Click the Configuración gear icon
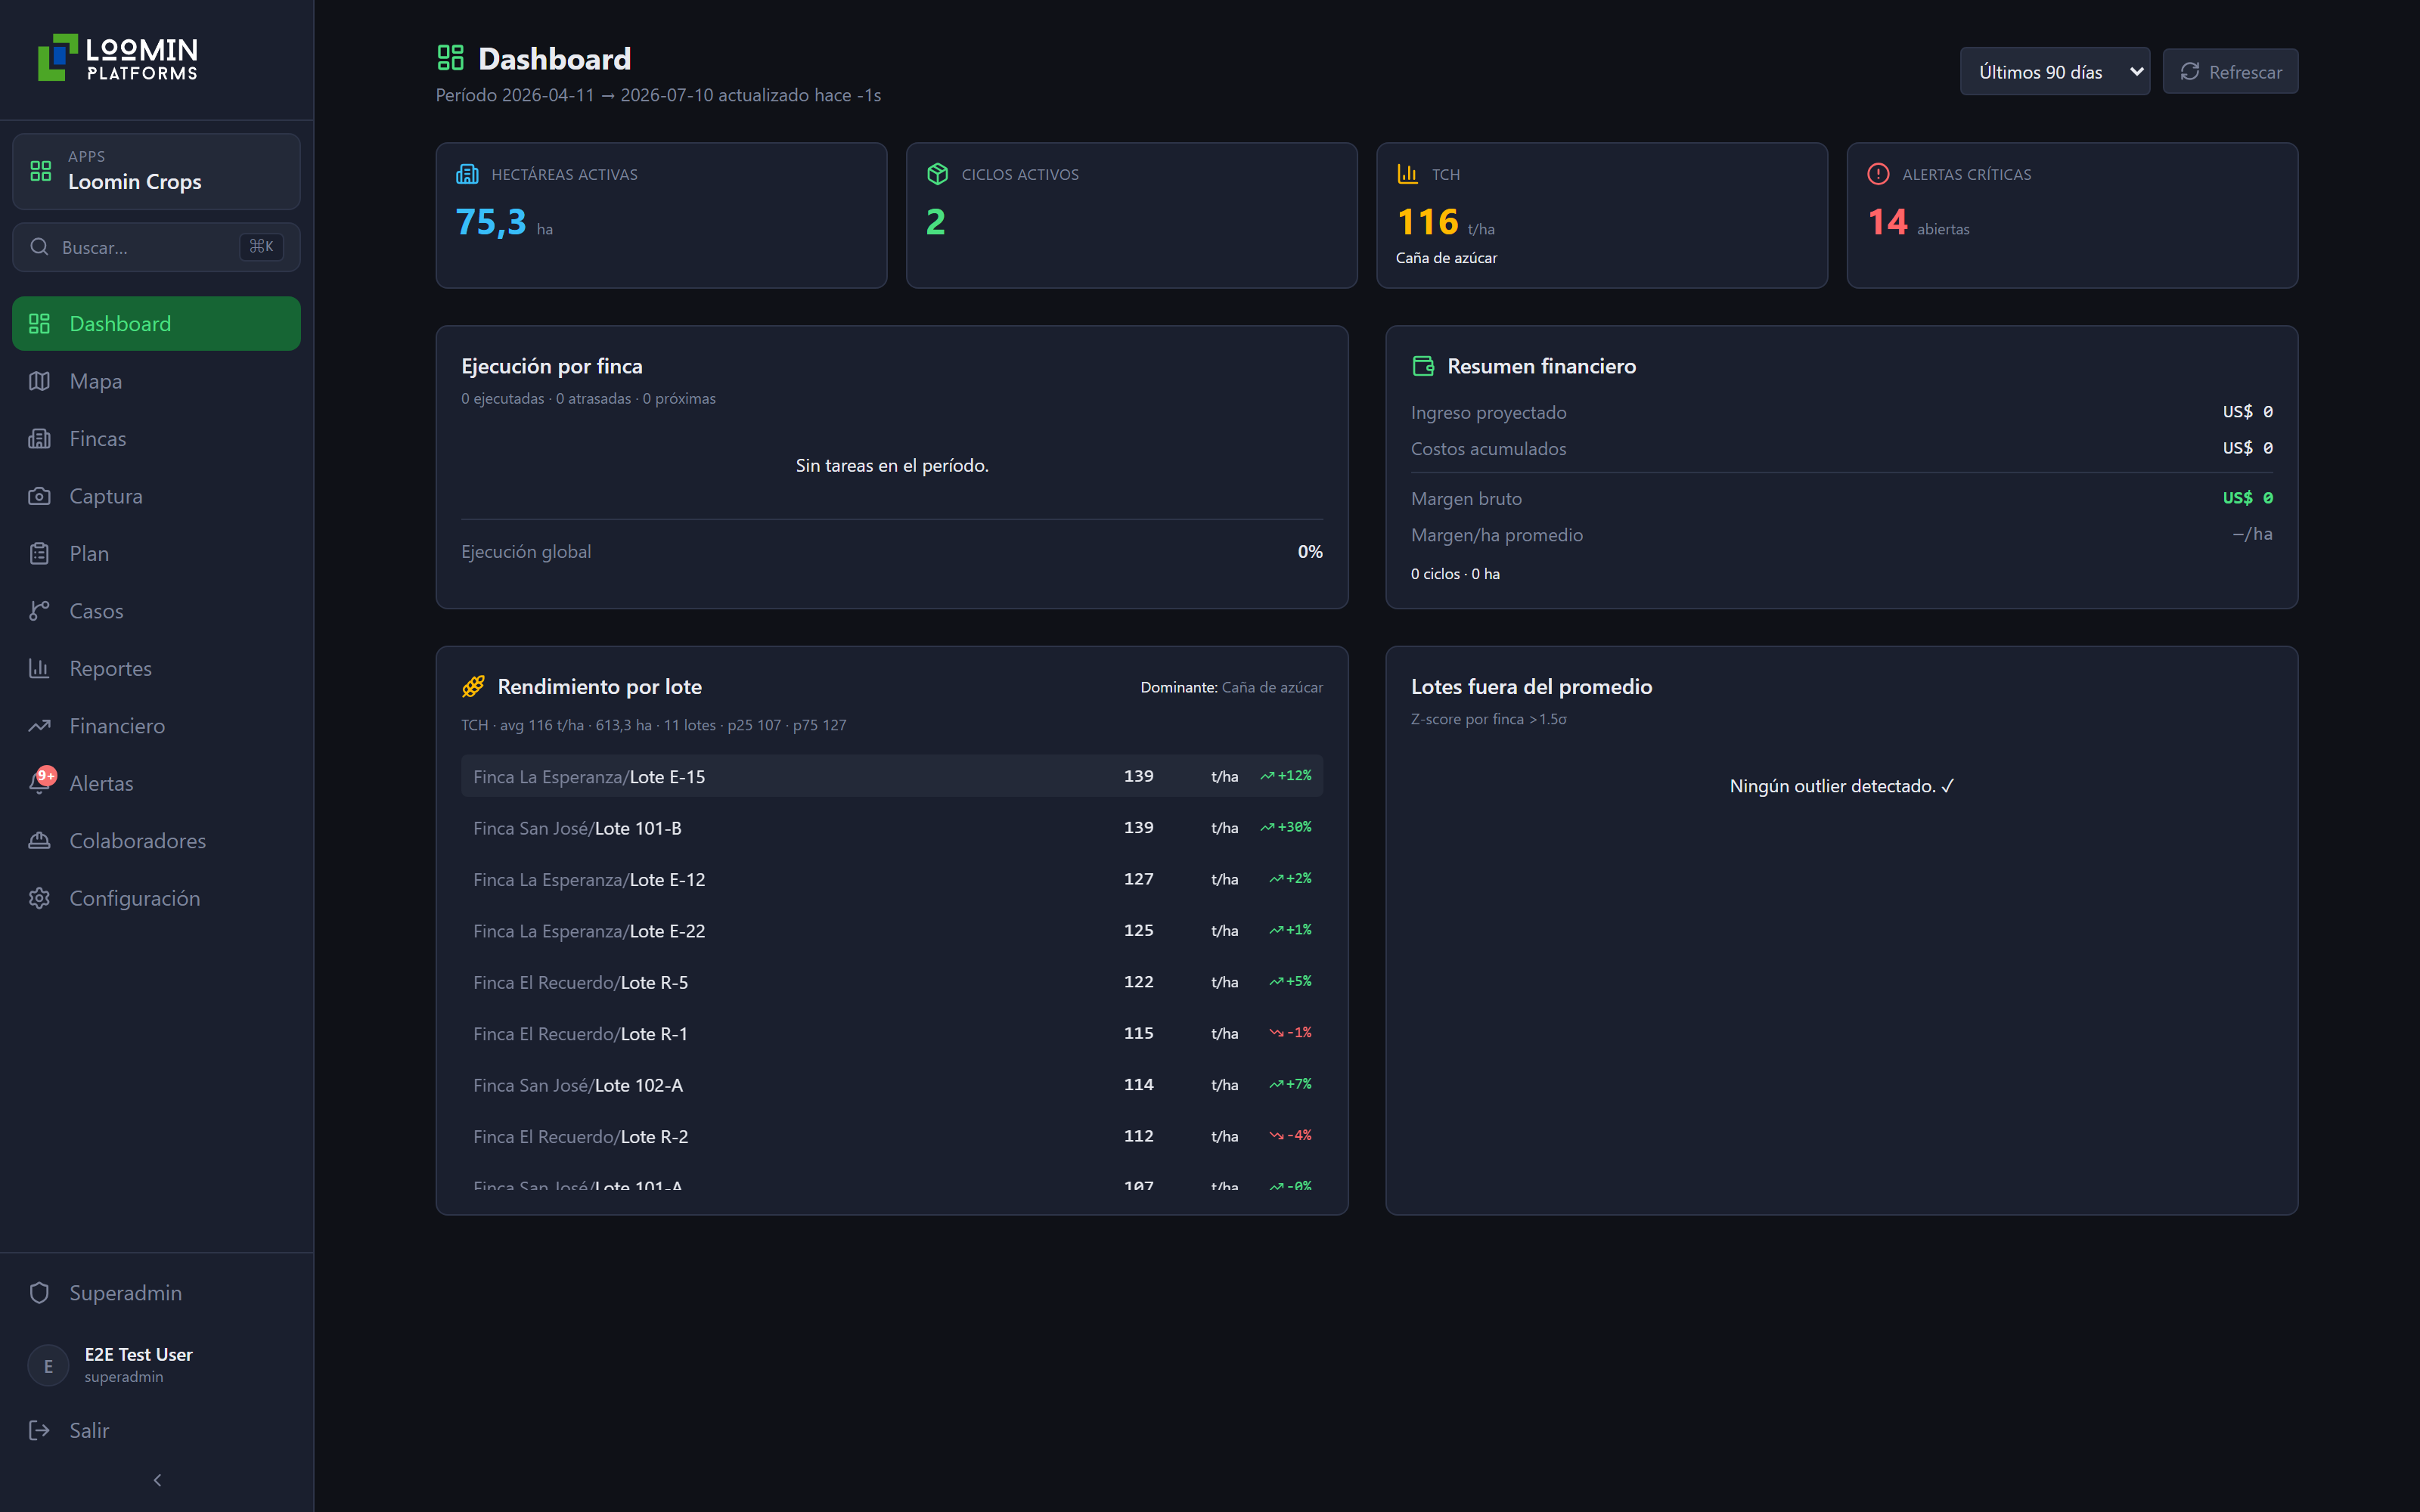This screenshot has height=1512, width=2420. pyautogui.click(x=39, y=898)
